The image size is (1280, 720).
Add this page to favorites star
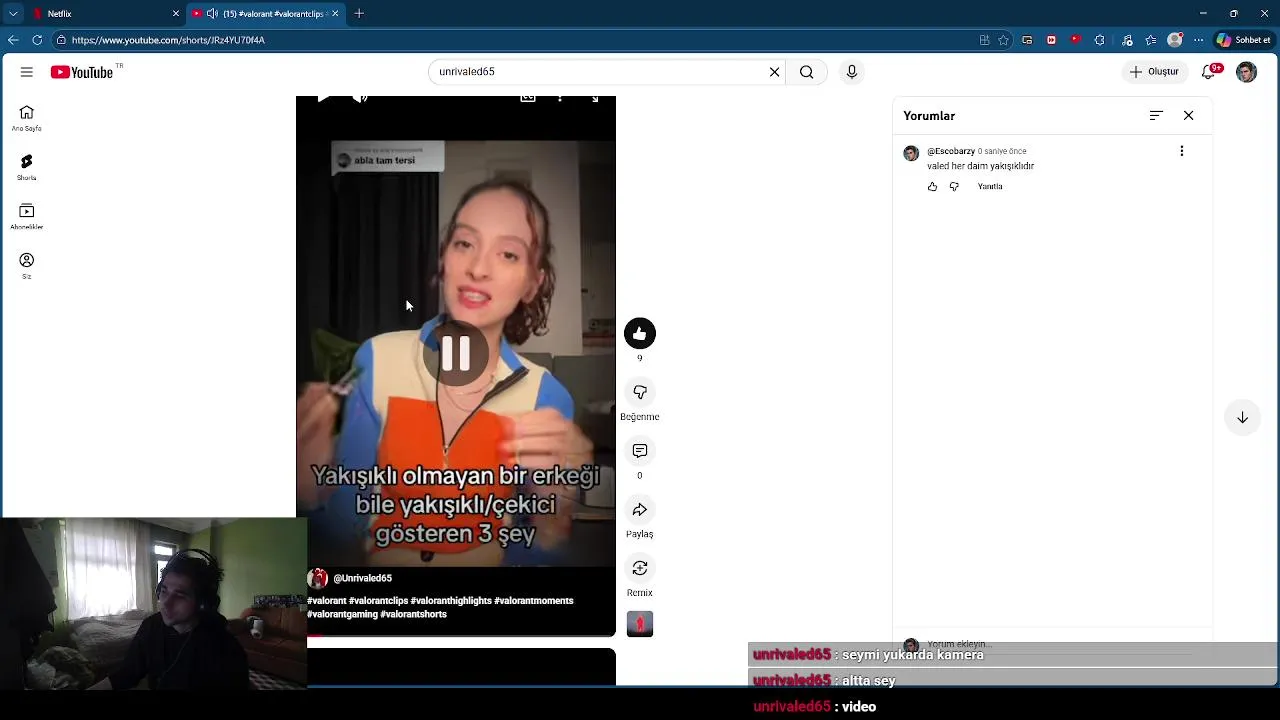tap(1003, 40)
